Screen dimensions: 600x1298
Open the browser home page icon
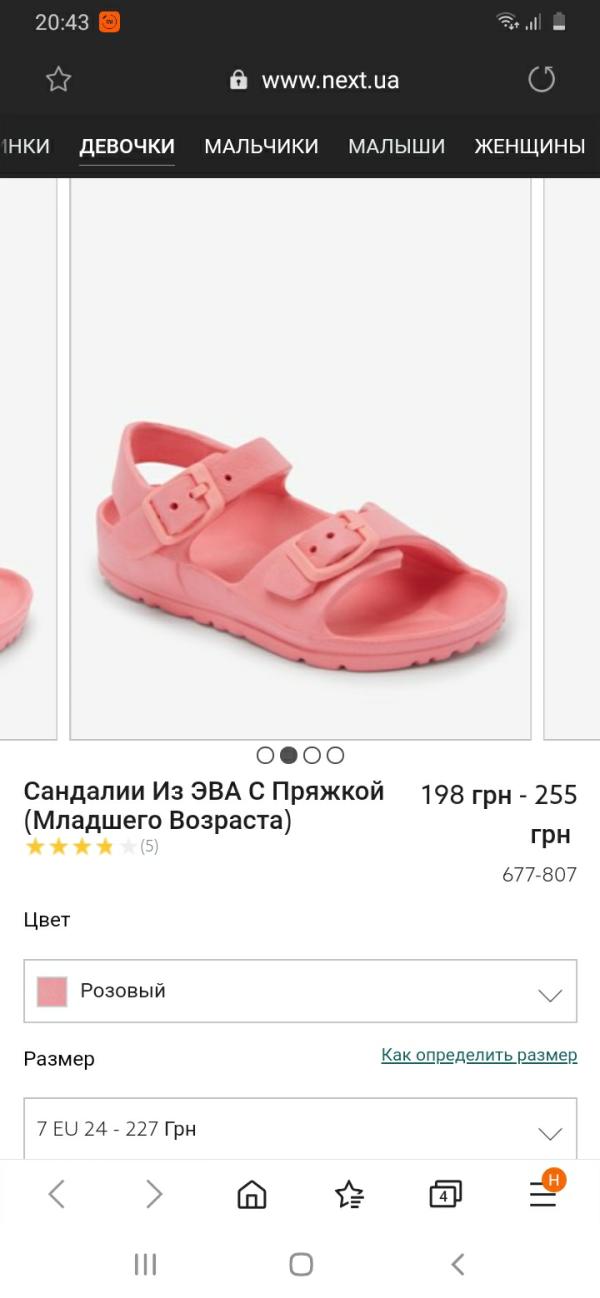coord(252,1194)
